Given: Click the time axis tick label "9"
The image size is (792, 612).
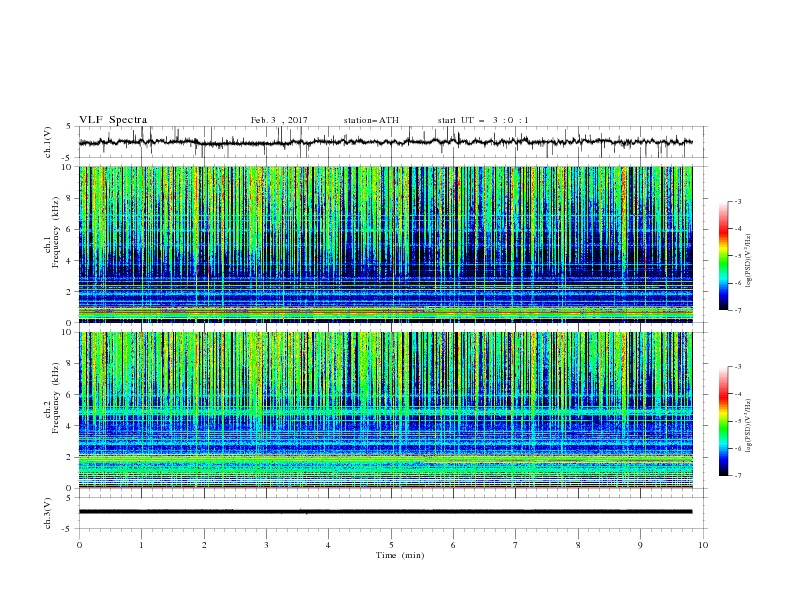Looking at the screenshot, I should point(640,545).
